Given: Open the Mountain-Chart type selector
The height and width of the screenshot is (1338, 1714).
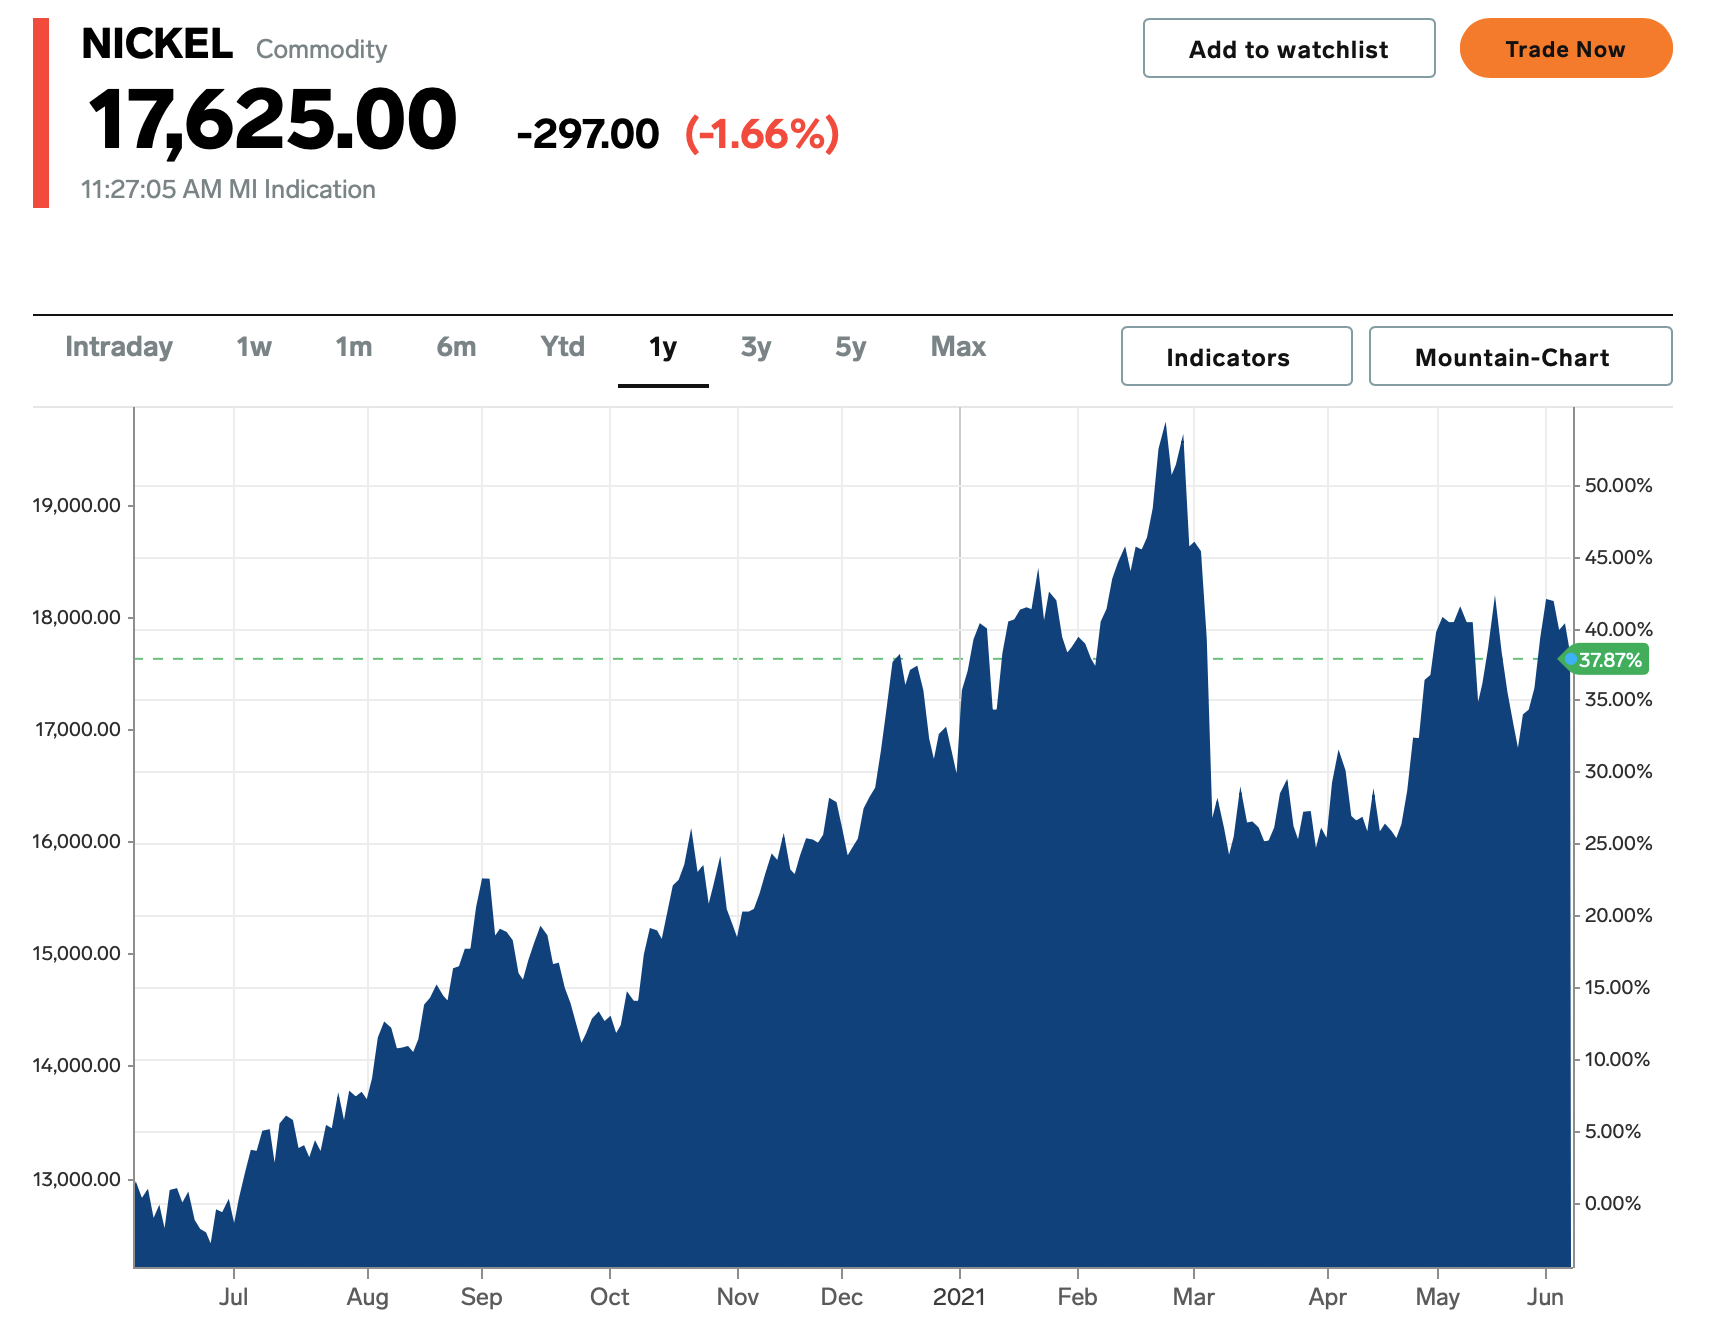Looking at the screenshot, I should [x=1520, y=356].
